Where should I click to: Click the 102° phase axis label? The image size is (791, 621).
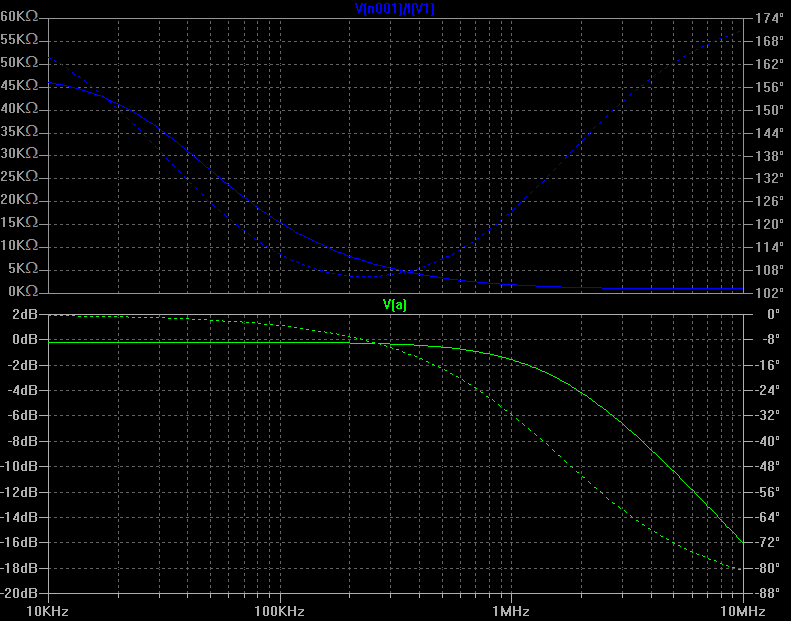pos(769,293)
